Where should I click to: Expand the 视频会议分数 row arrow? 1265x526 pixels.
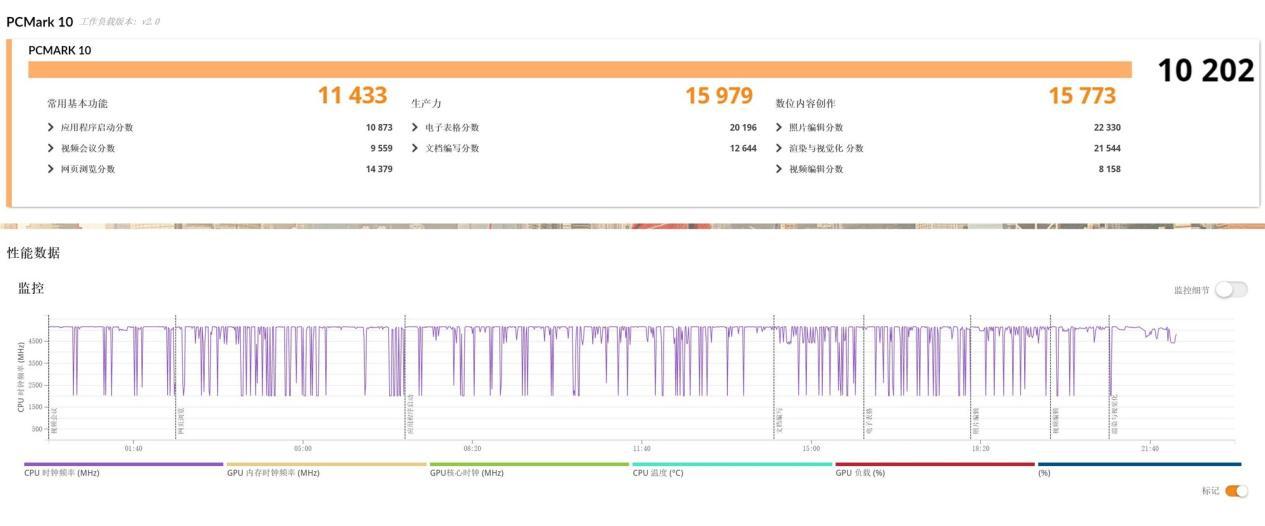tap(51, 148)
